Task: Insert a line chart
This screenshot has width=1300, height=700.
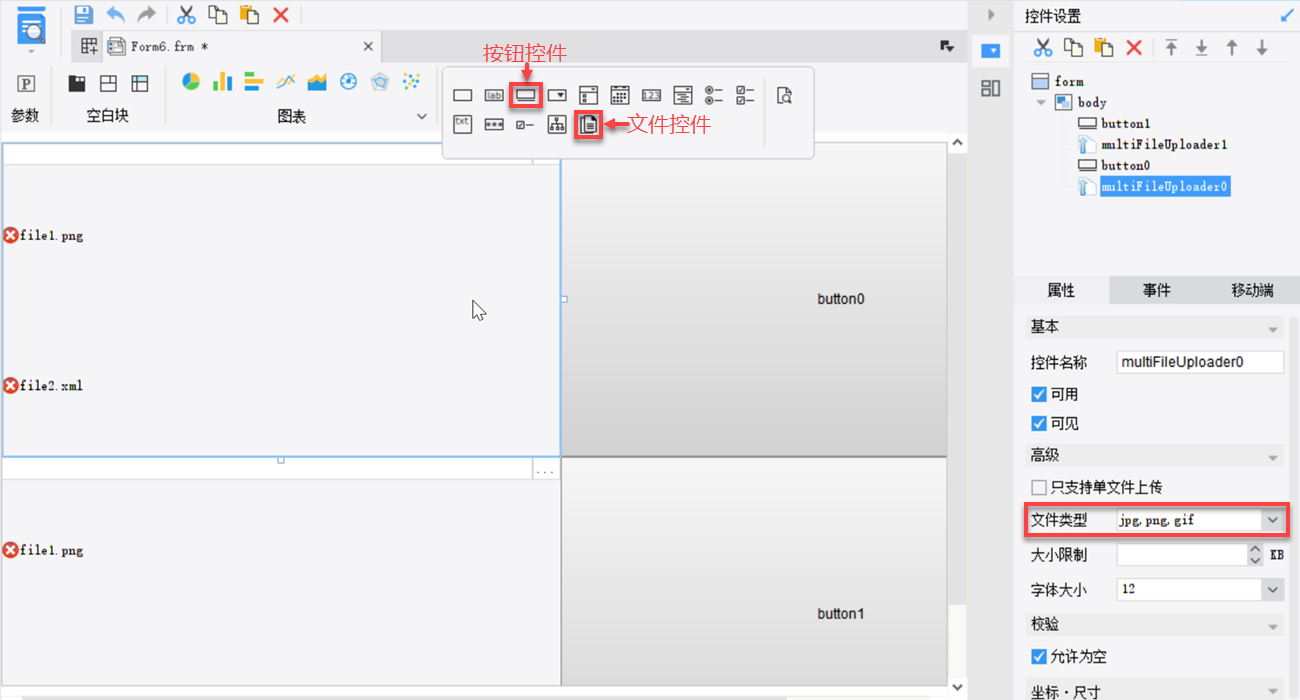Action: click(285, 82)
